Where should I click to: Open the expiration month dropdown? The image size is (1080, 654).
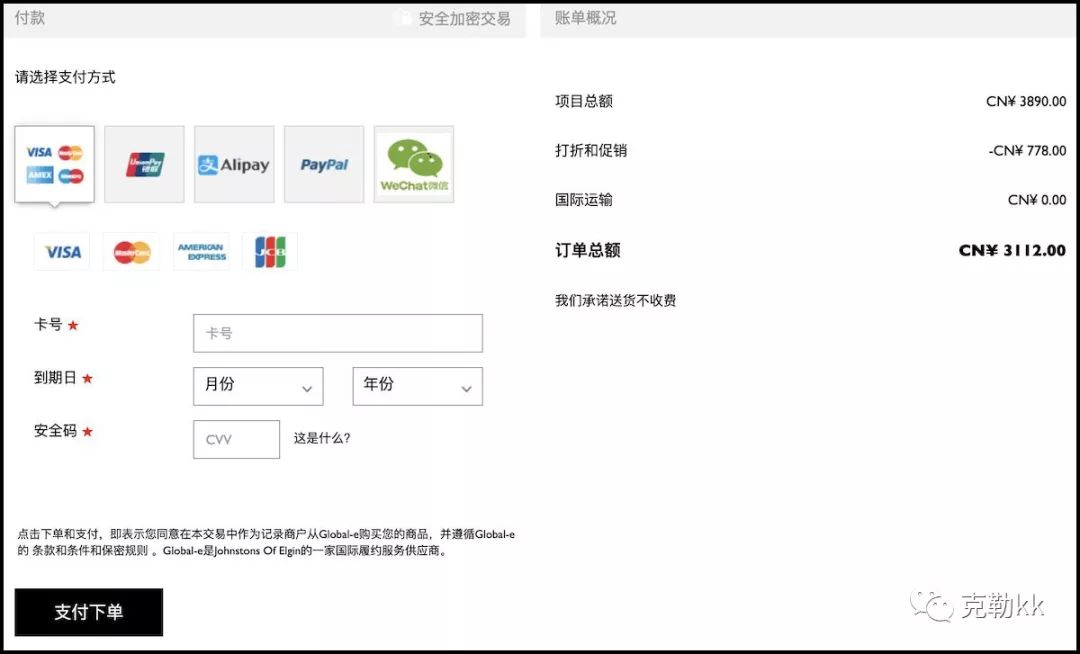click(x=257, y=386)
